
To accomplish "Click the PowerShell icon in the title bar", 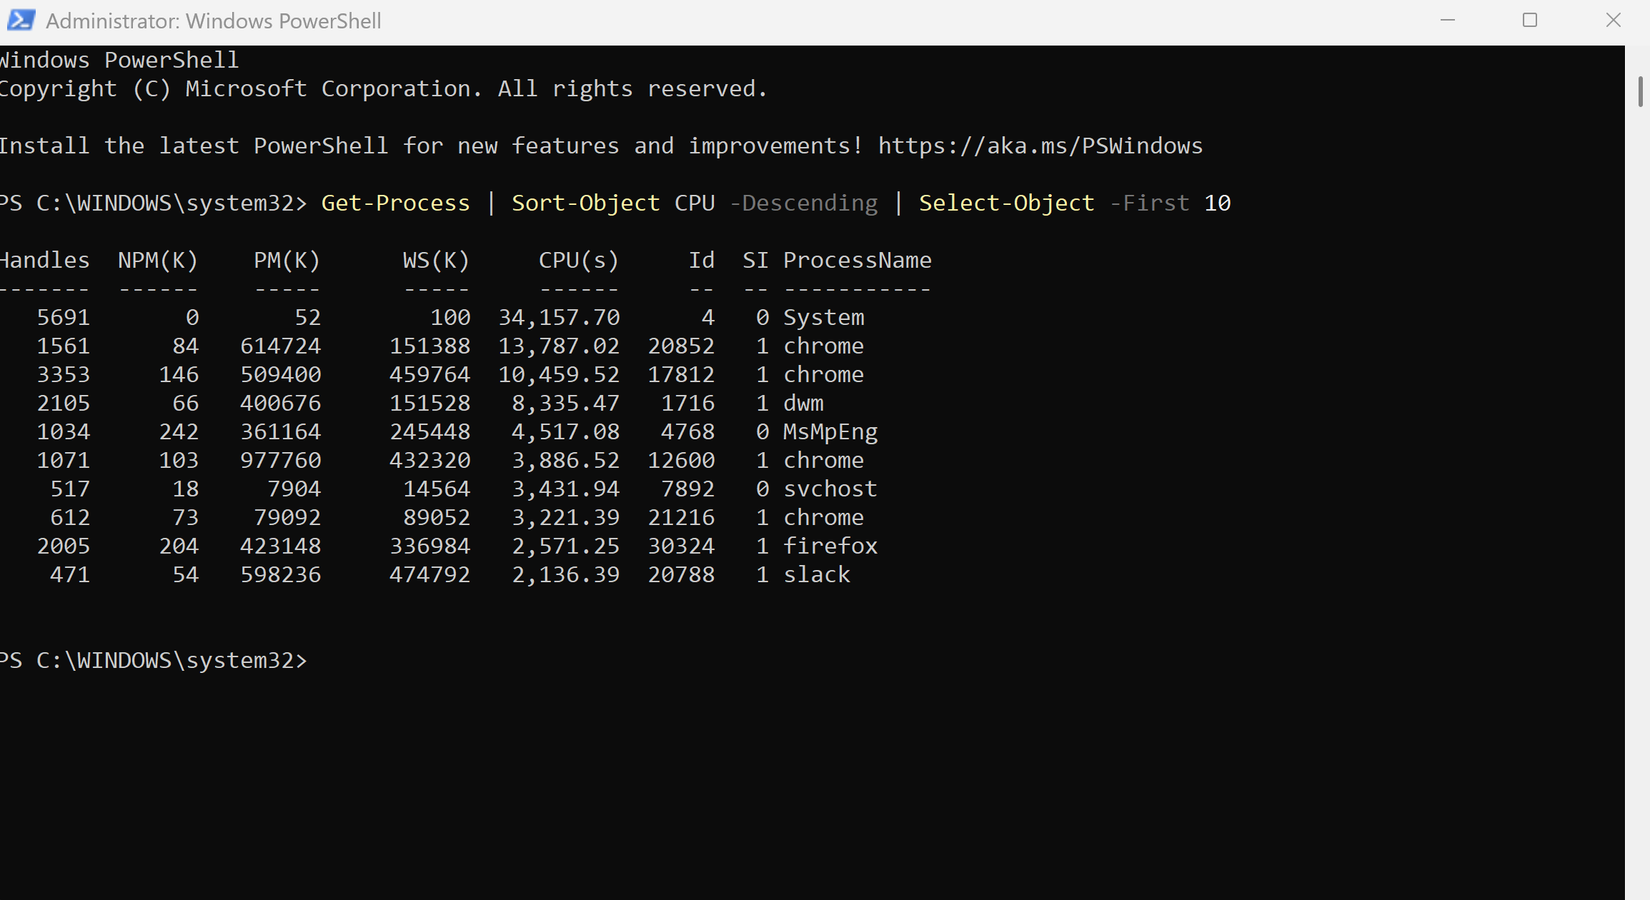I will point(20,20).
